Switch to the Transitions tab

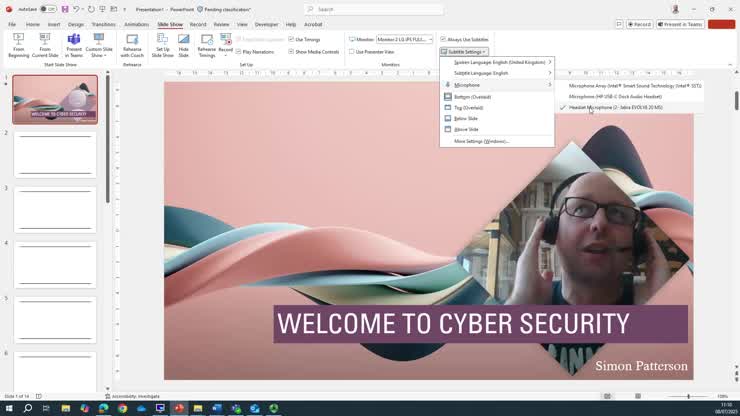click(103, 25)
